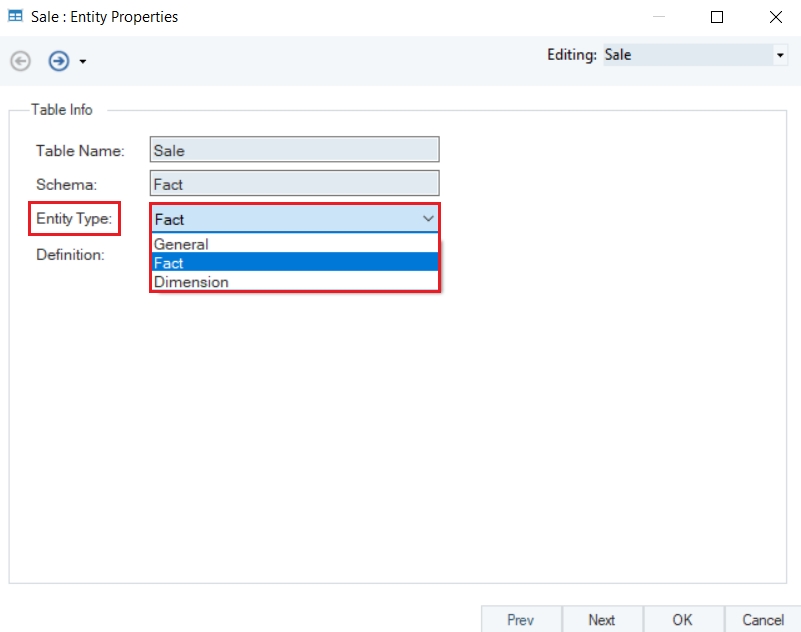Click the Table Info group title

pyautogui.click(x=62, y=110)
